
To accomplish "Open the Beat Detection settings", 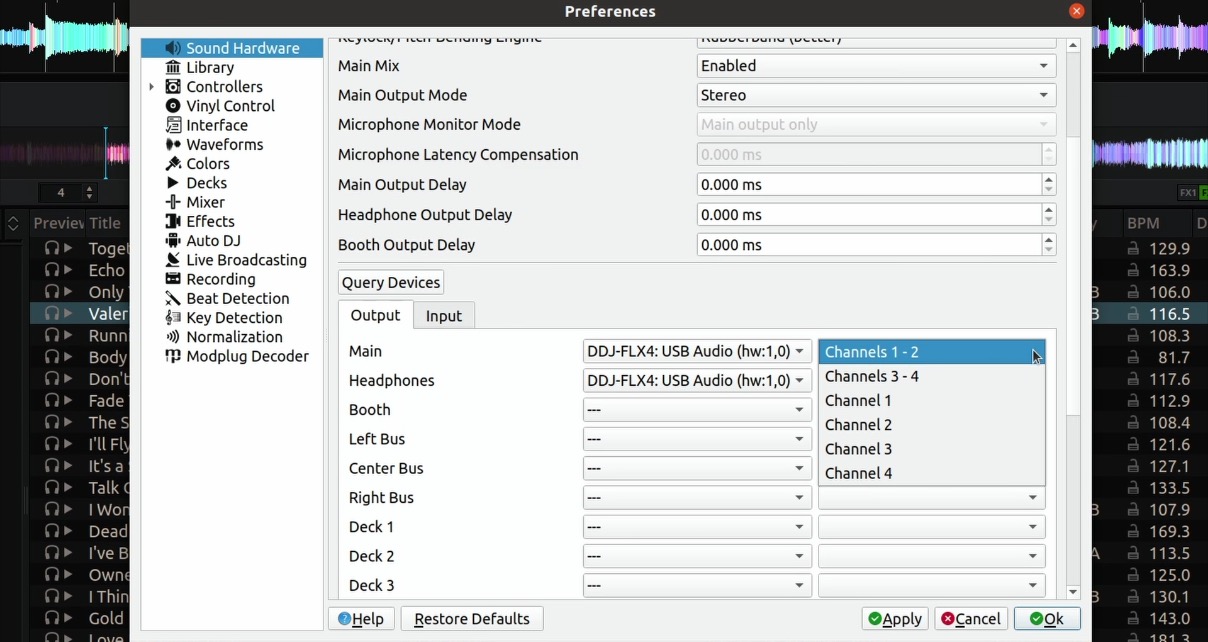I will pos(235,298).
